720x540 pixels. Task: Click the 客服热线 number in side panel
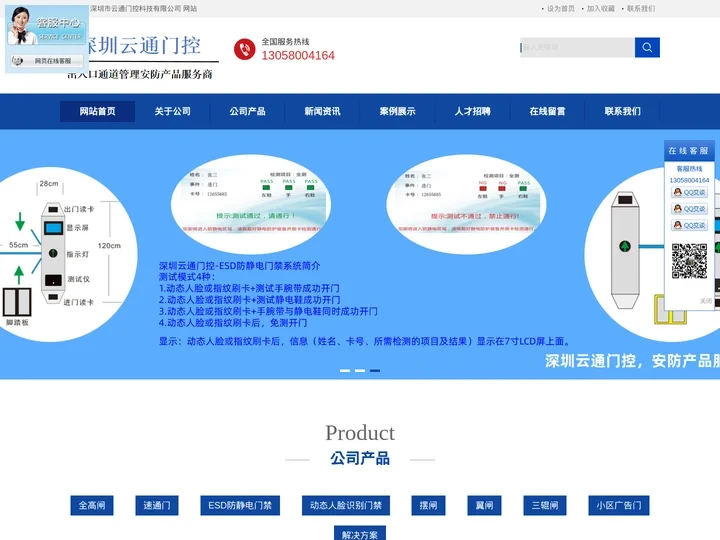(689, 180)
